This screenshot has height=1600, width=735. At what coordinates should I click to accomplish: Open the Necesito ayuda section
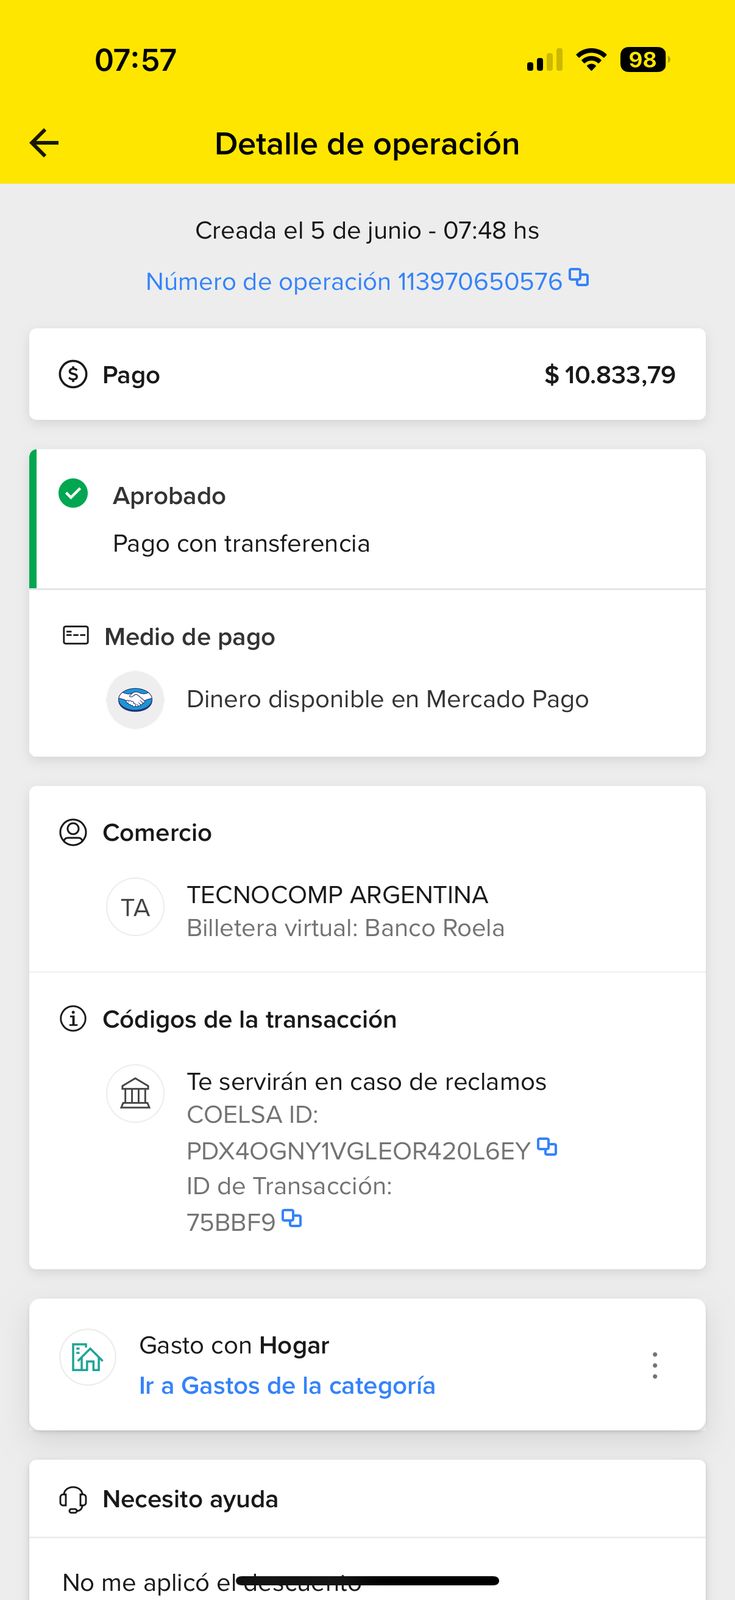pos(190,1500)
